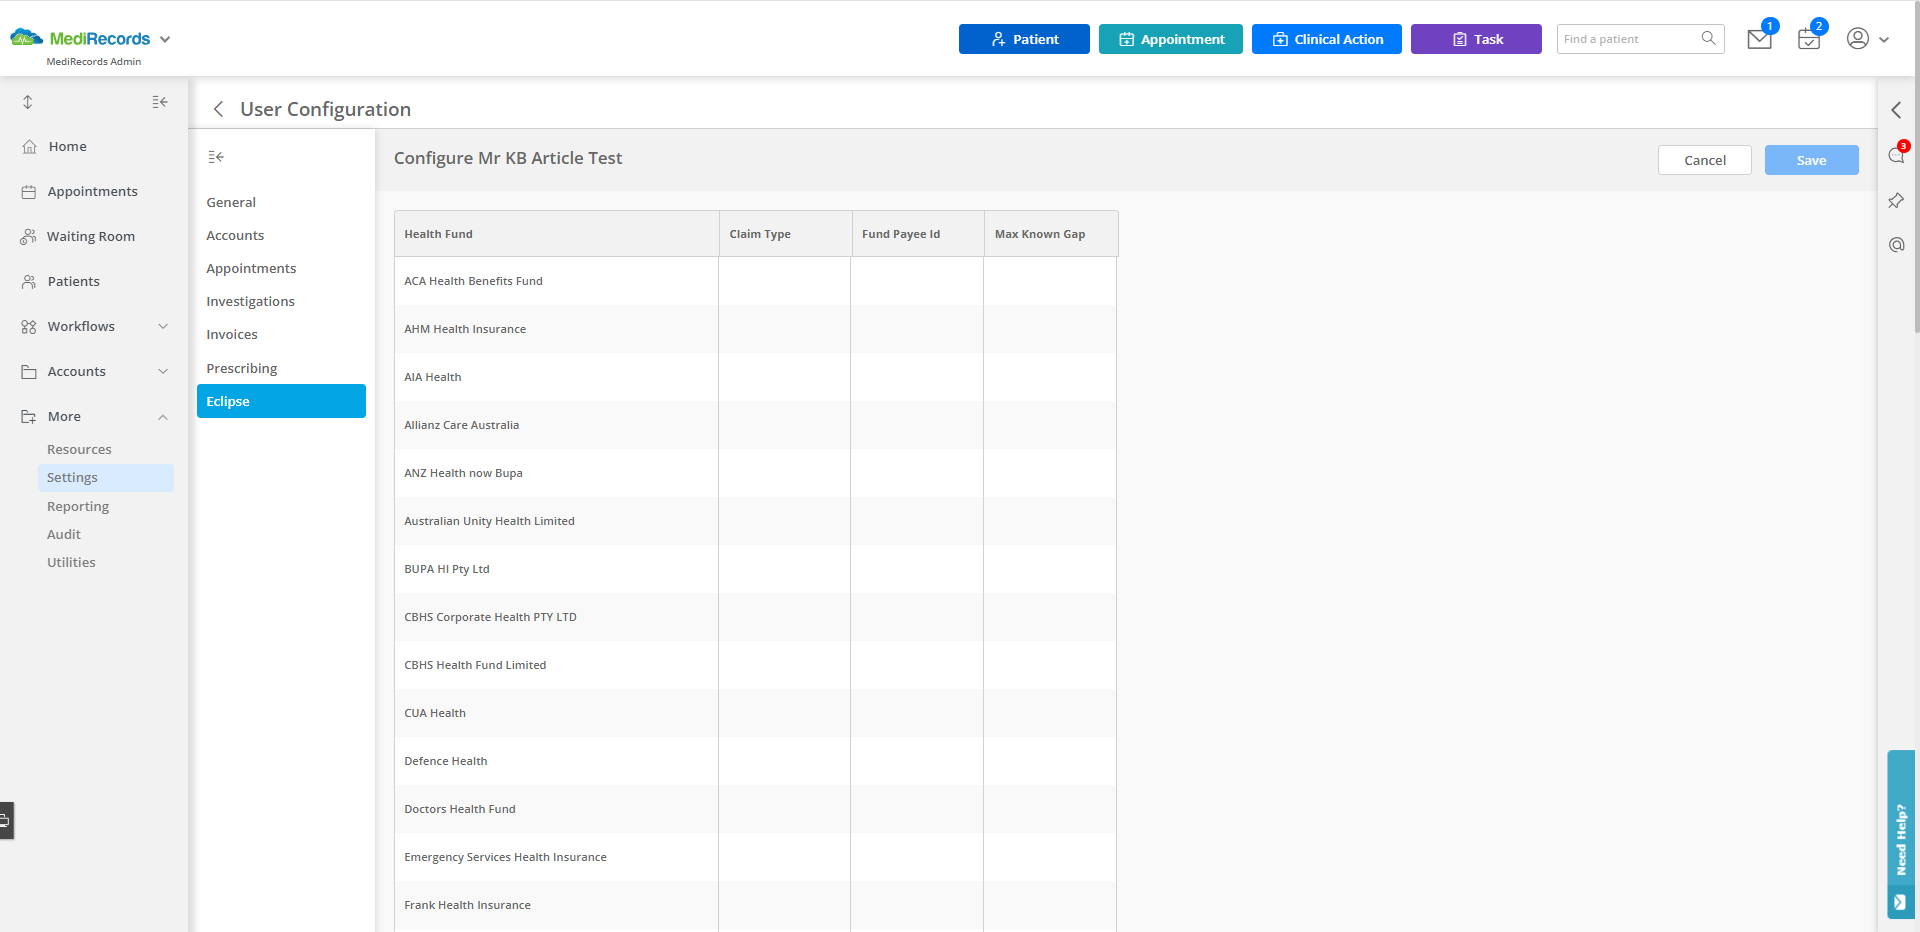The image size is (1920, 932).
Task: Open the tasks calendar icon with badge
Action: click(x=1809, y=39)
